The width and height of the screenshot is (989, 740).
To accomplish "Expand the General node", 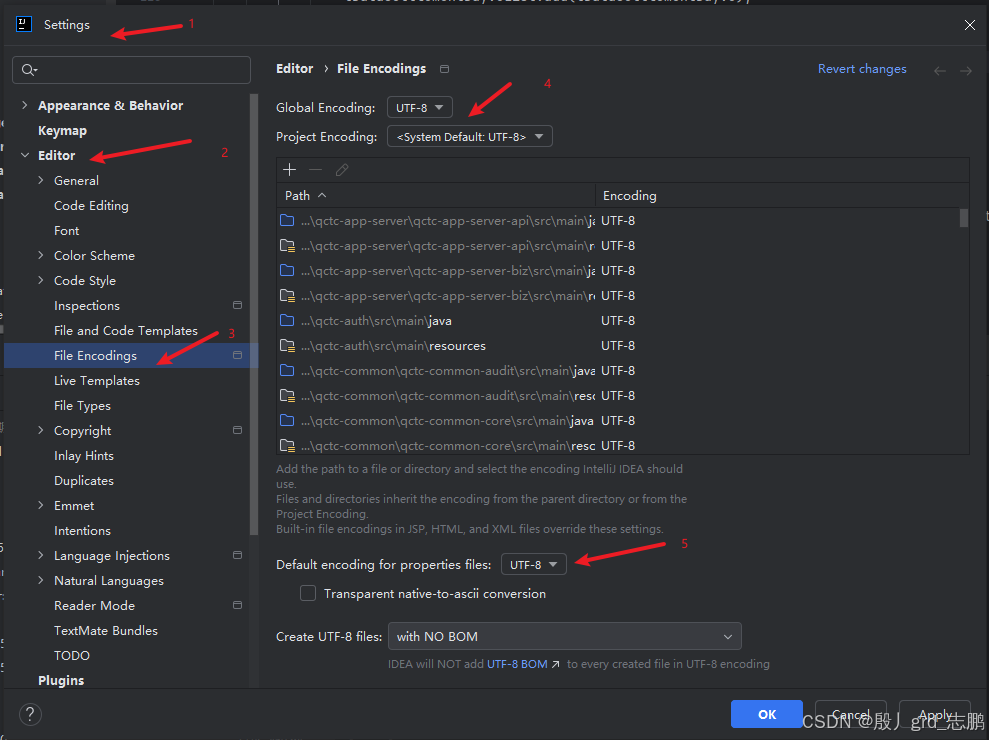I will [41, 180].
